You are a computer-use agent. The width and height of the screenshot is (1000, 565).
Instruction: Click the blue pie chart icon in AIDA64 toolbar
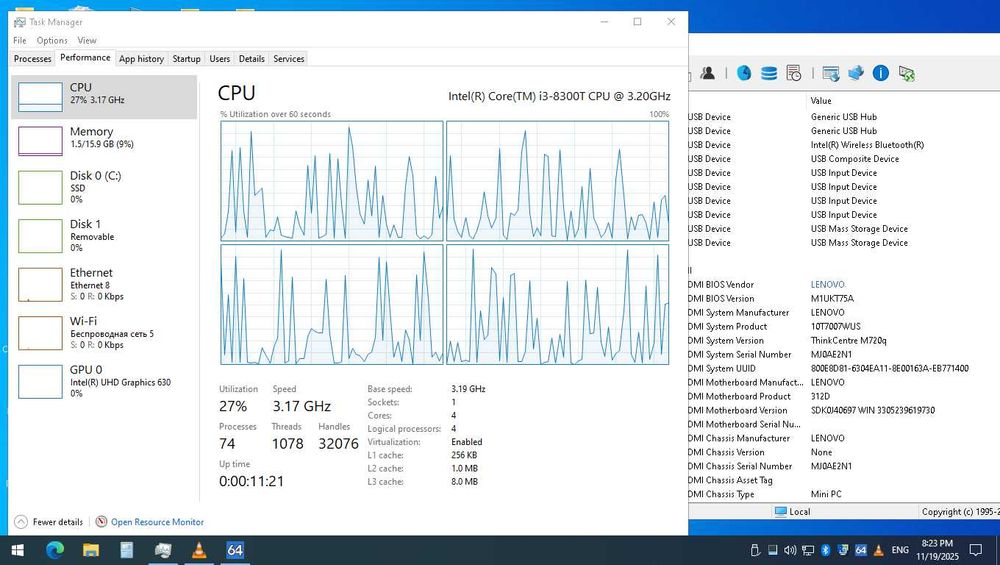coord(744,73)
